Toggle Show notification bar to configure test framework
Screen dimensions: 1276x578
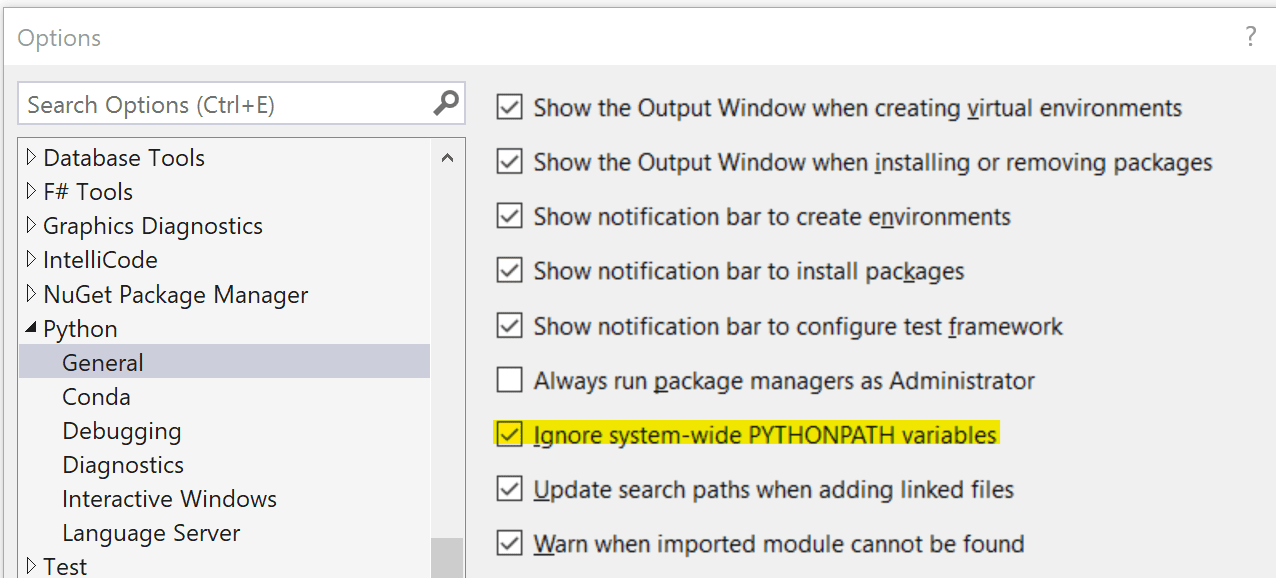[x=509, y=325]
